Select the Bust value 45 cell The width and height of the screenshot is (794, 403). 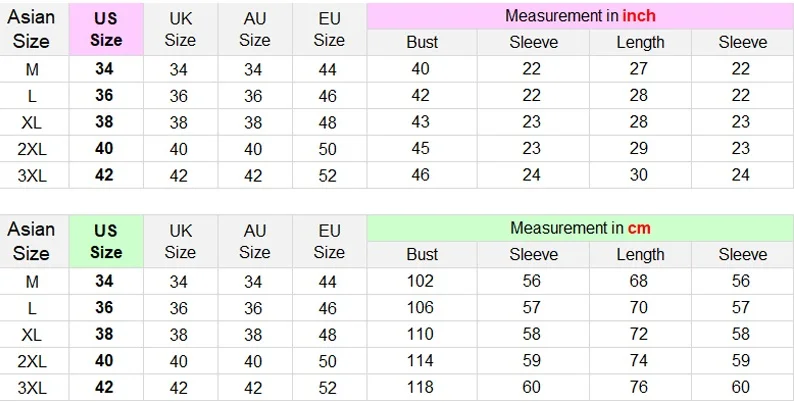point(422,148)
